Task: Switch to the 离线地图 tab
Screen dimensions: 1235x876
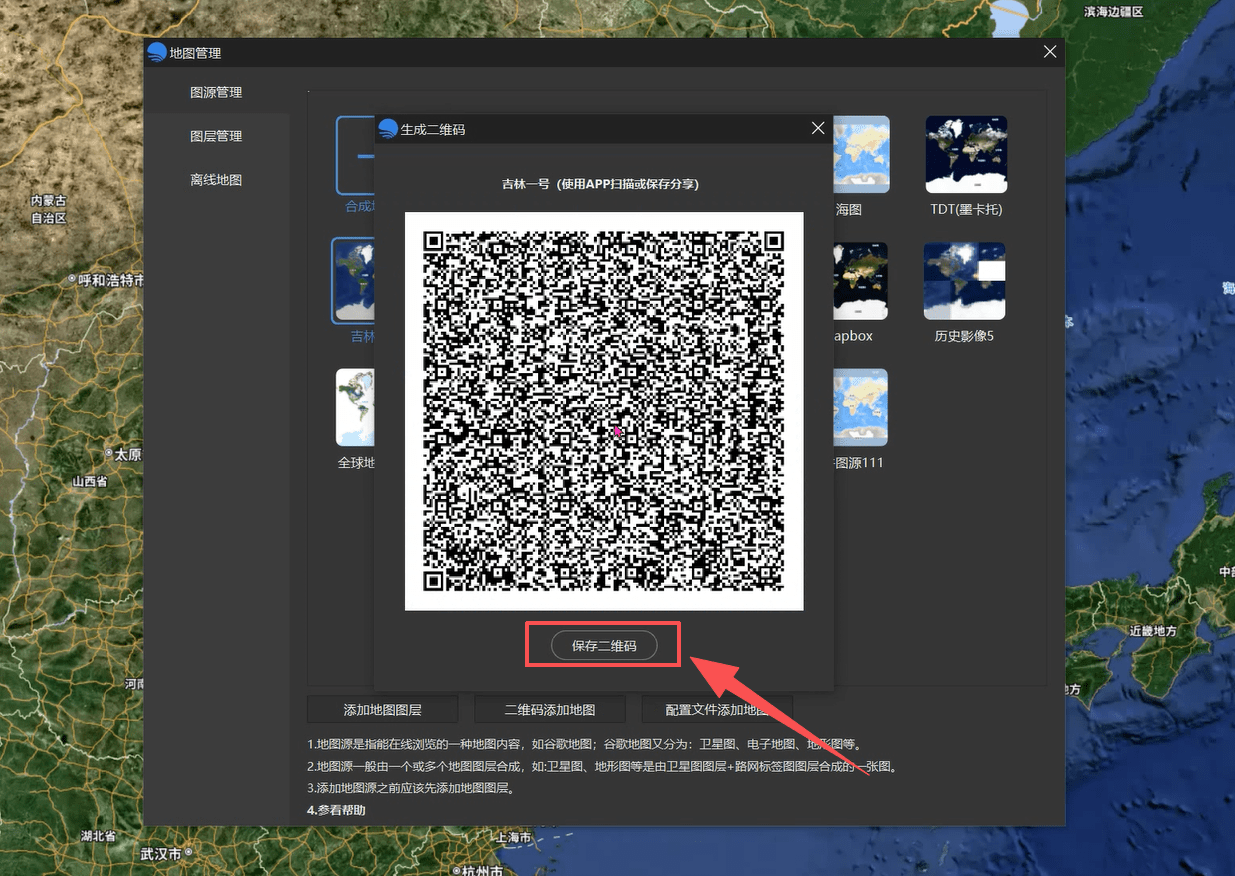Action: tap(216, 180)
